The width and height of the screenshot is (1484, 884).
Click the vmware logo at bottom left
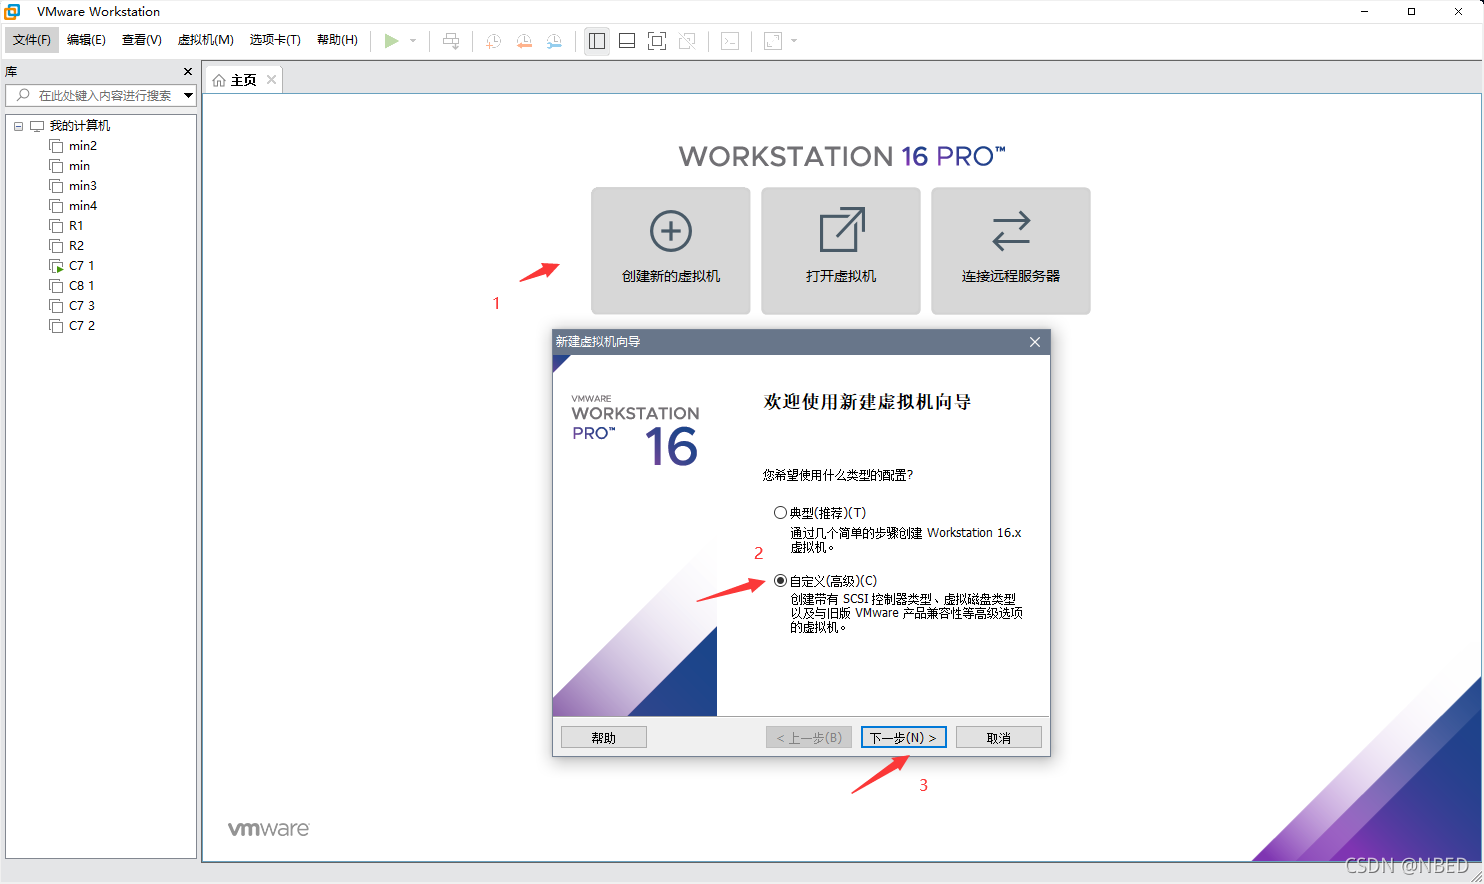(x=269, y=829)
